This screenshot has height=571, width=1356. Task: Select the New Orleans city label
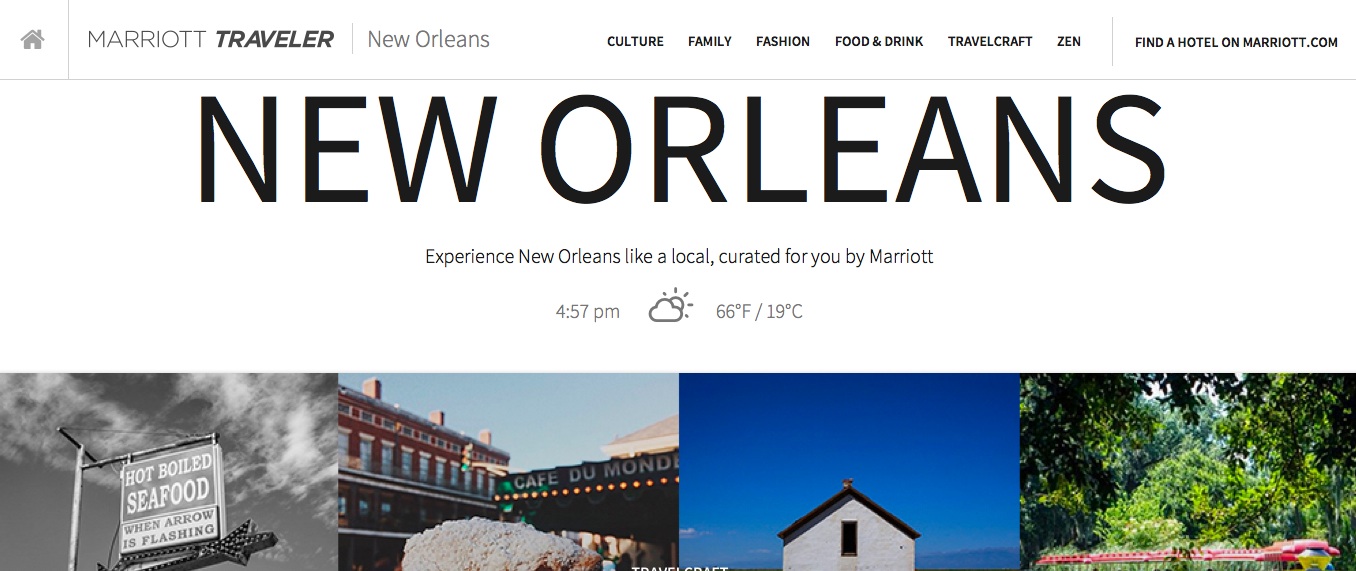[x=428, y=39]
